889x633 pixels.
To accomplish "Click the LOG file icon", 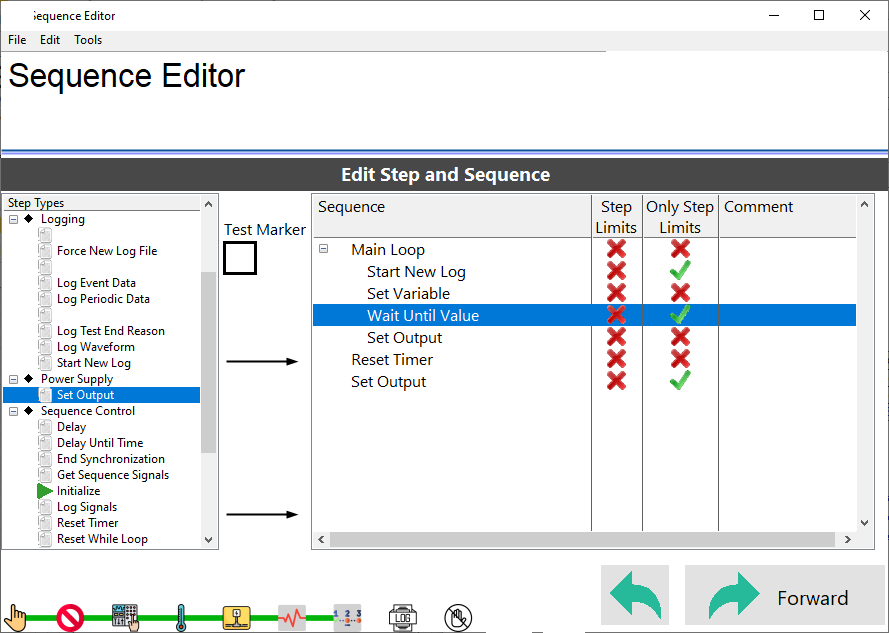I will (402, 617).
